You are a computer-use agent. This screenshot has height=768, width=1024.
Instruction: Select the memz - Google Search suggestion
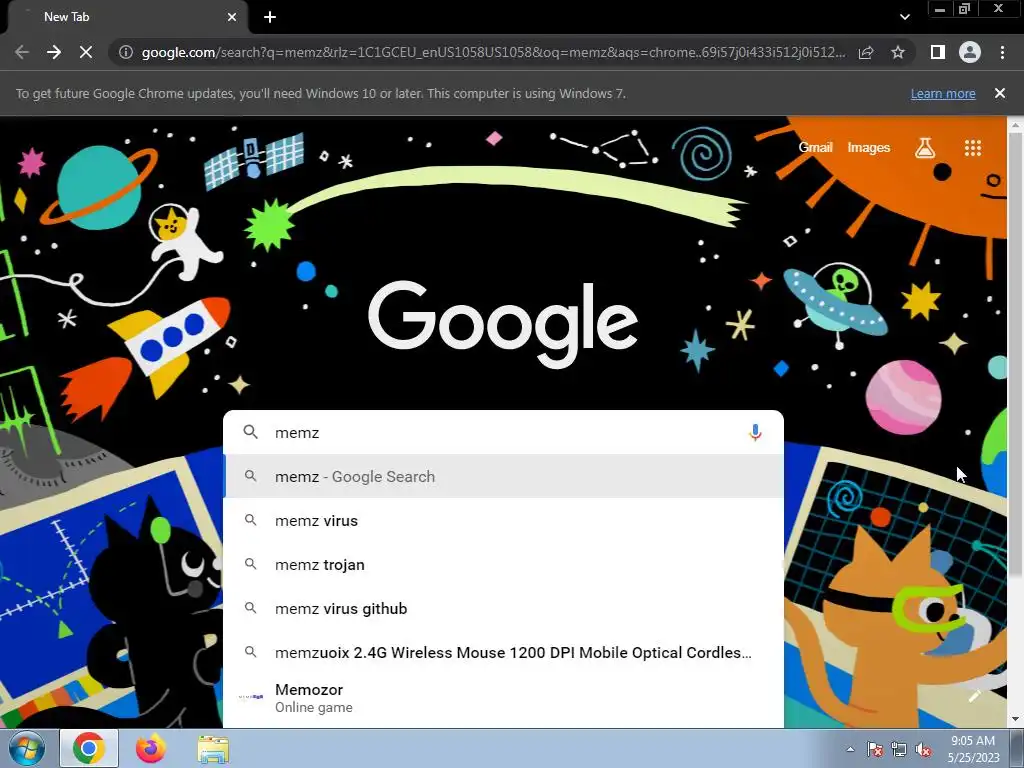click(503, 477)
